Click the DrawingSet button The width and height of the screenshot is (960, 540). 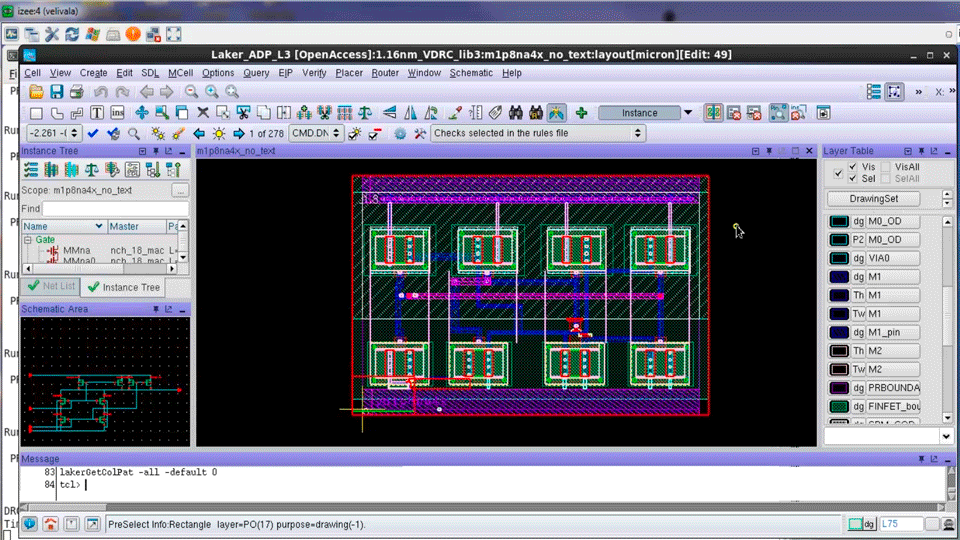point(873,198)
